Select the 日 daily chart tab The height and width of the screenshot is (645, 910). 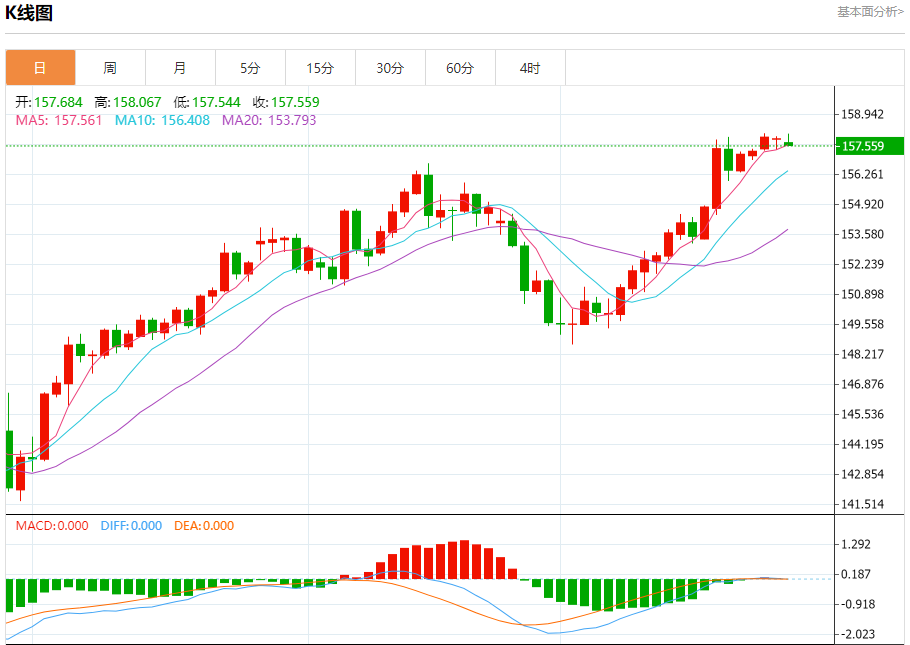tap(40, 68)
